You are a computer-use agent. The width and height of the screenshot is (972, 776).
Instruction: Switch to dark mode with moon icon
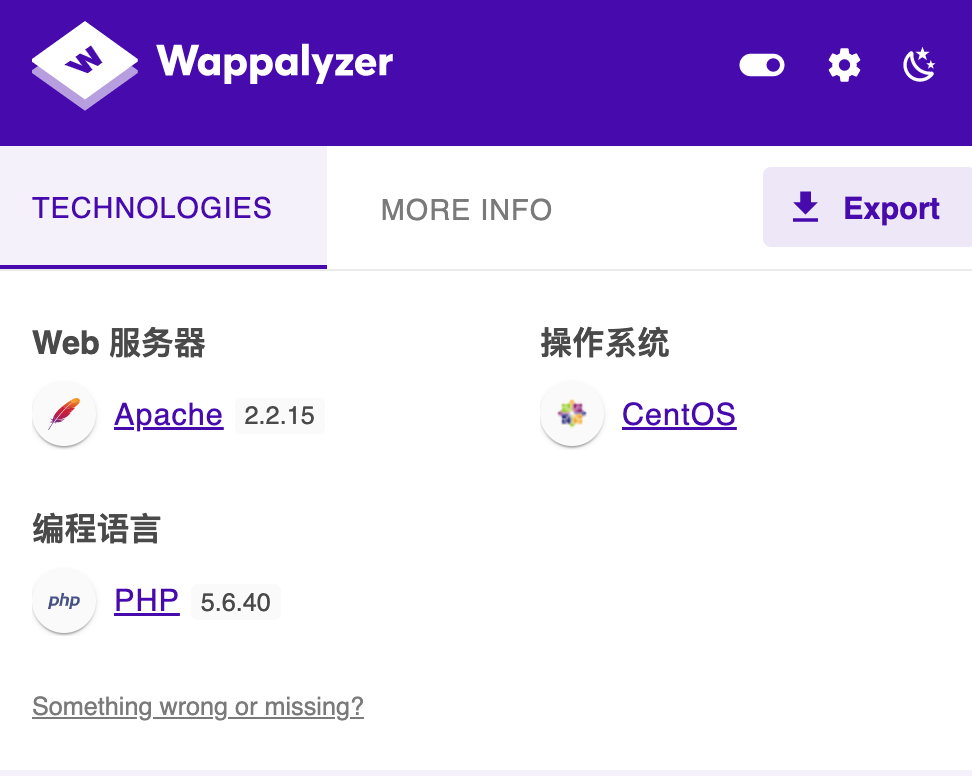pyautogui.click(x=919, y=64)
